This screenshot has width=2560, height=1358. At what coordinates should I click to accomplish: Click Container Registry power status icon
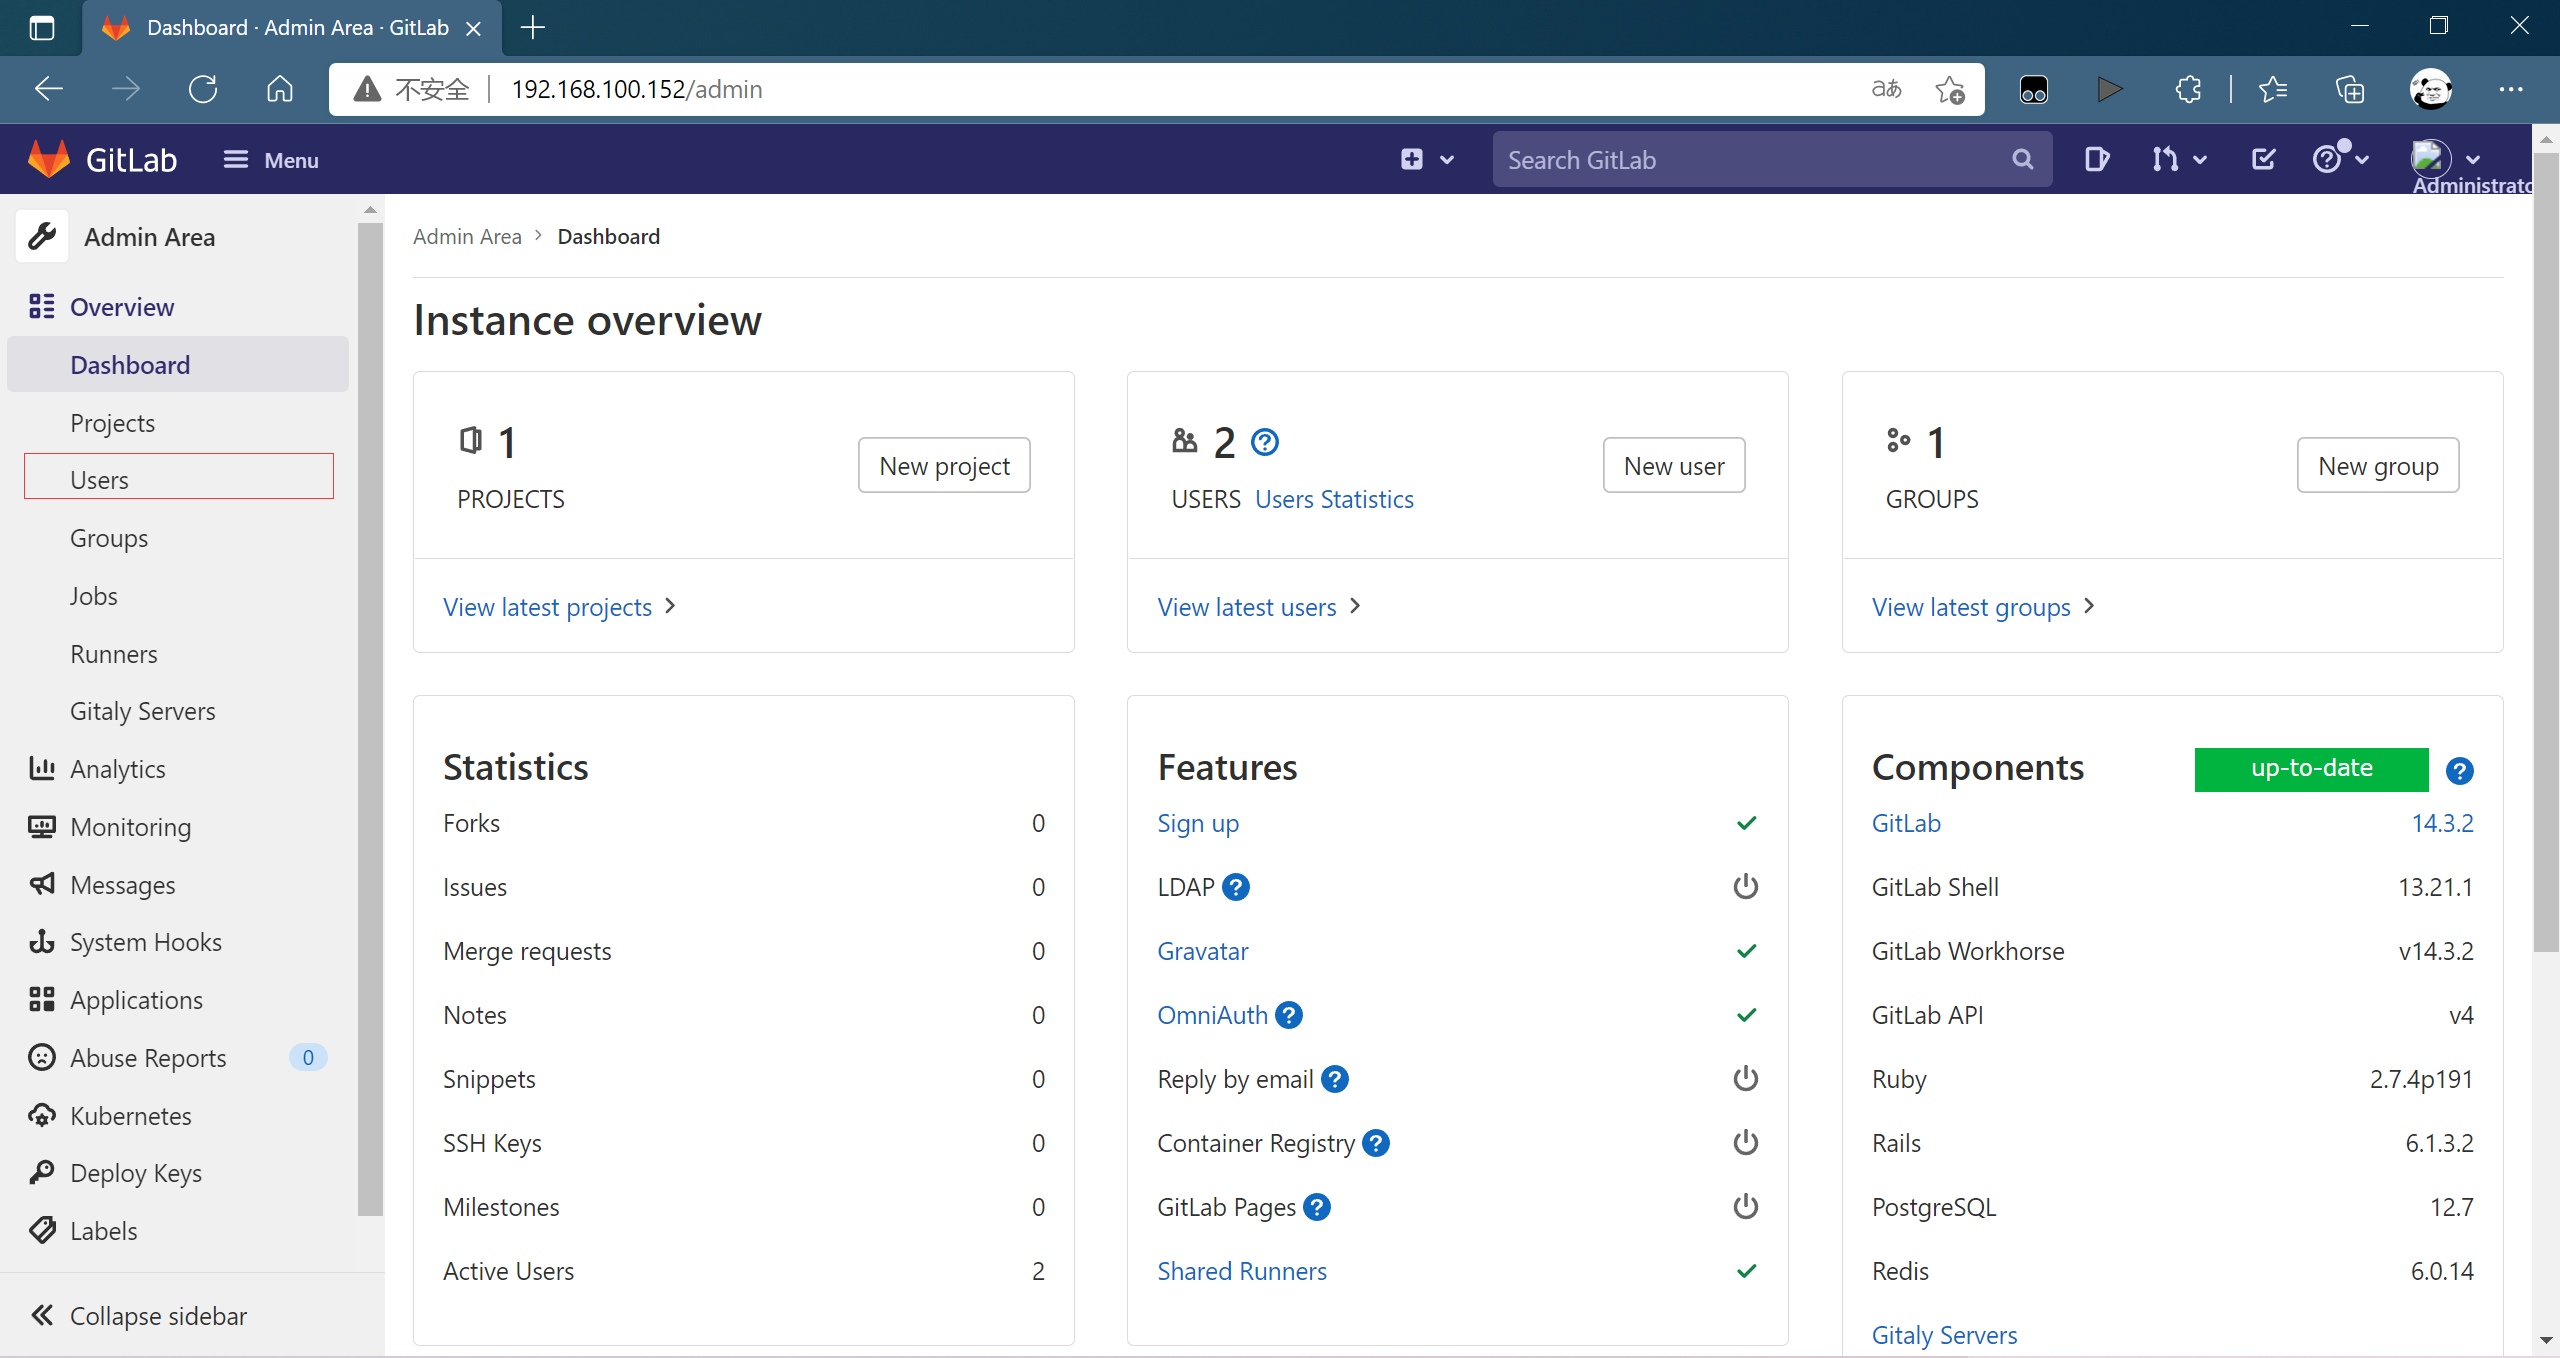1745,1143
